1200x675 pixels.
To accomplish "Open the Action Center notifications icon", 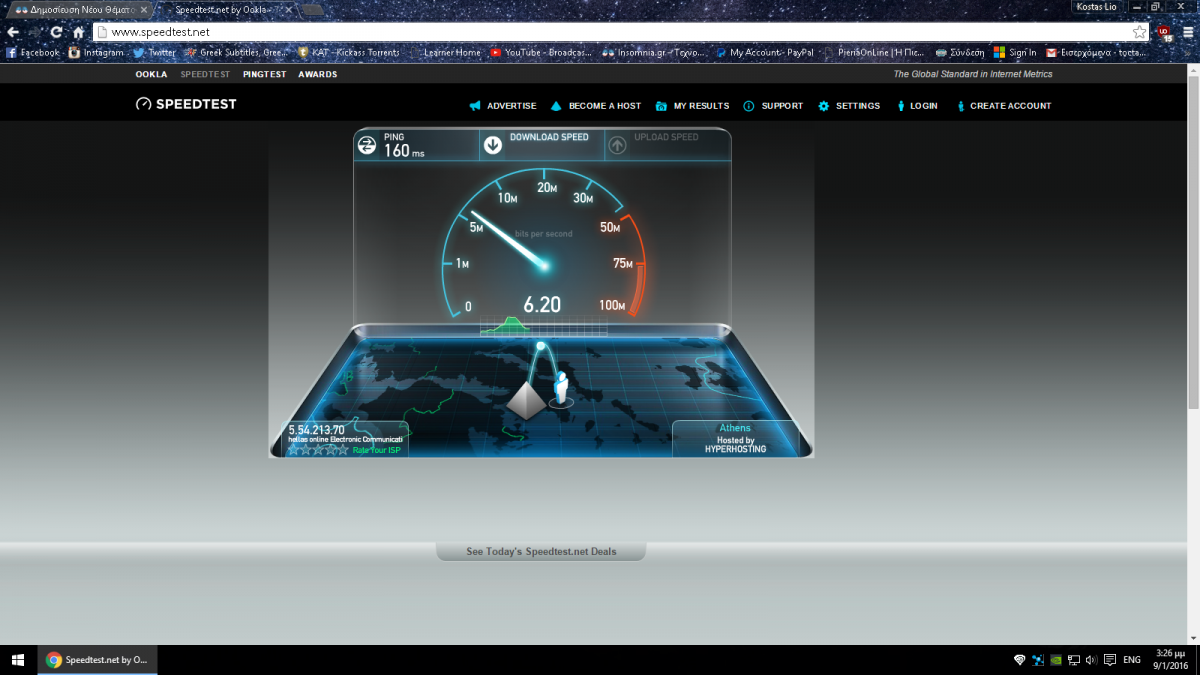I will tap(1108, 660).
